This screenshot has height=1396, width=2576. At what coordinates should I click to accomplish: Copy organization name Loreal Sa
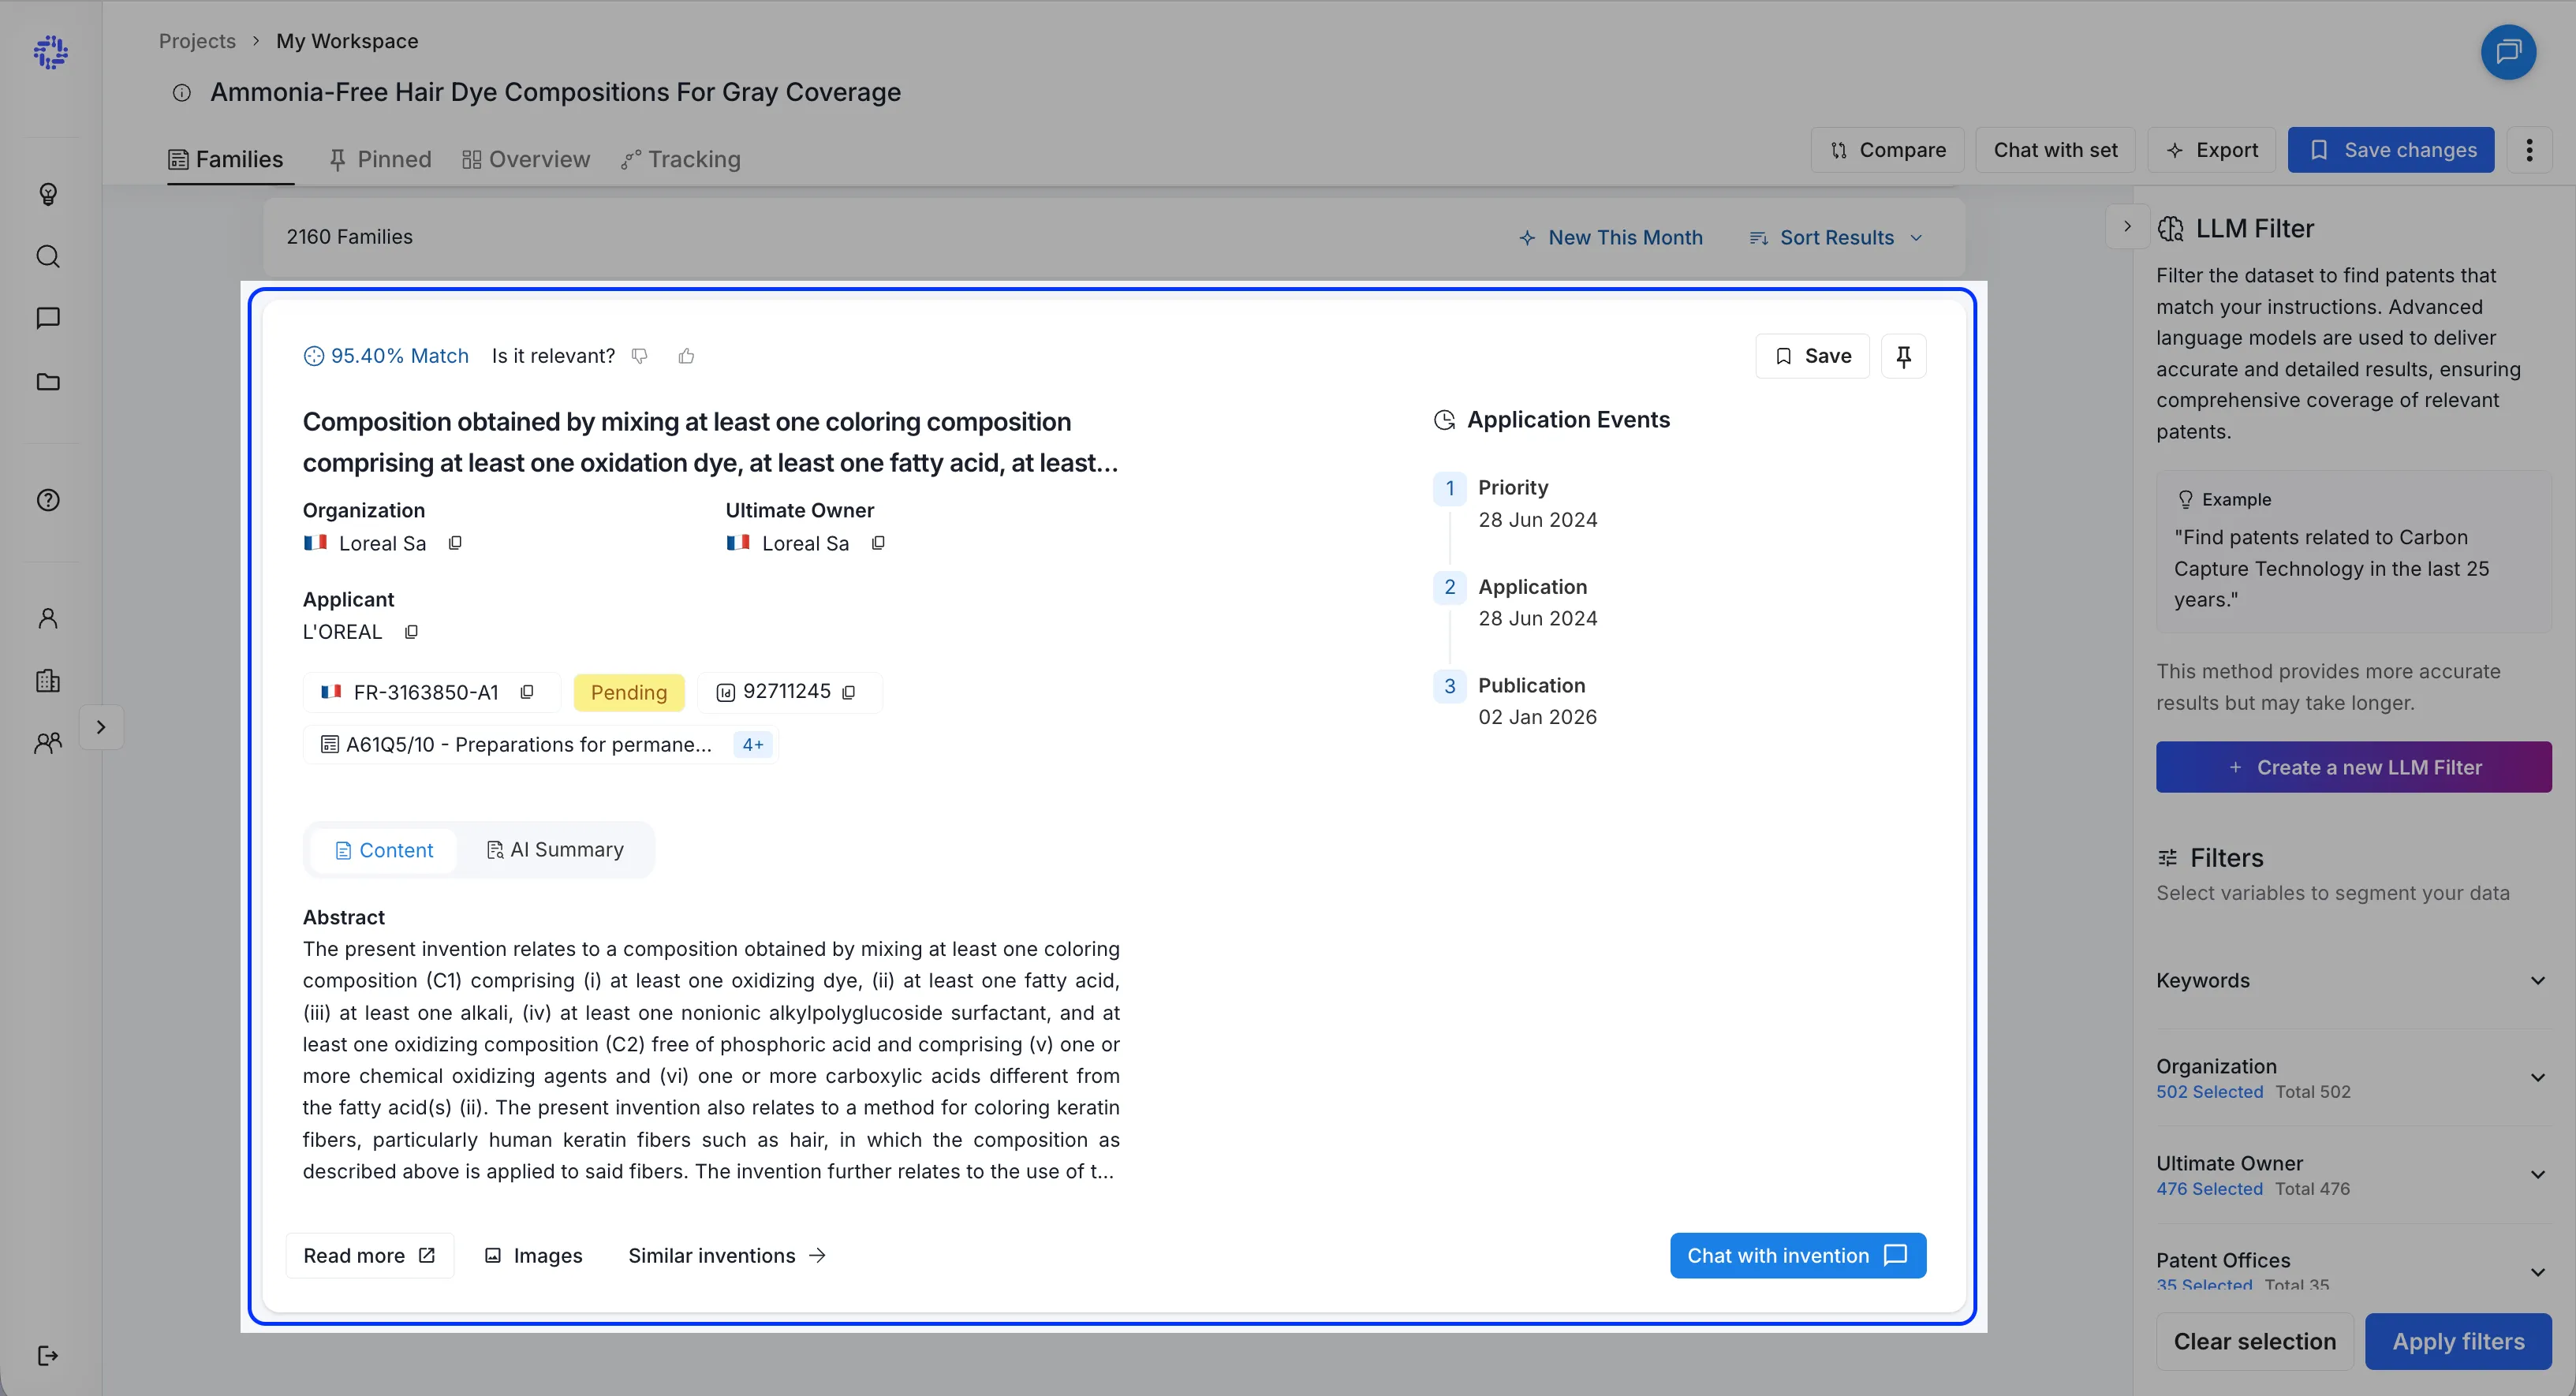click(x=455, y=543)
